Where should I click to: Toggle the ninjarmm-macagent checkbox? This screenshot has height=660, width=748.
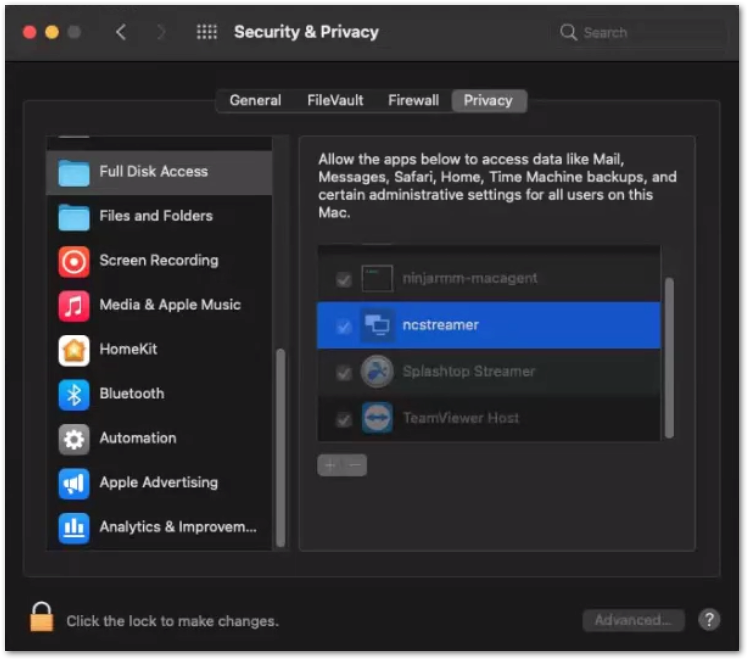[344, 279]
